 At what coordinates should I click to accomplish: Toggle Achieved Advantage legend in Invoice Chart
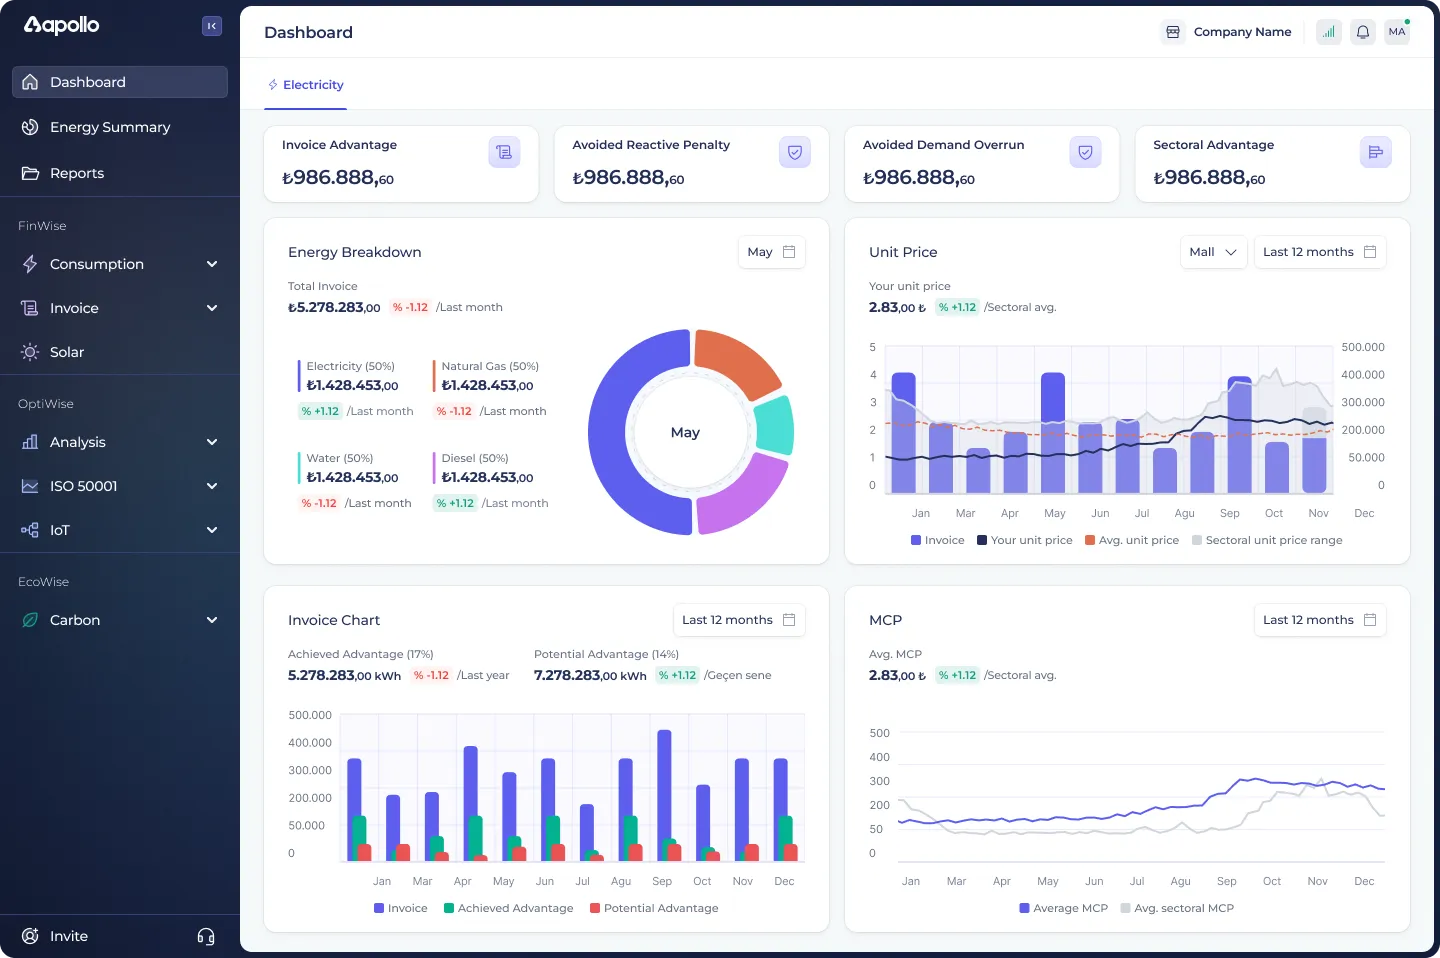tap(508, 908)
